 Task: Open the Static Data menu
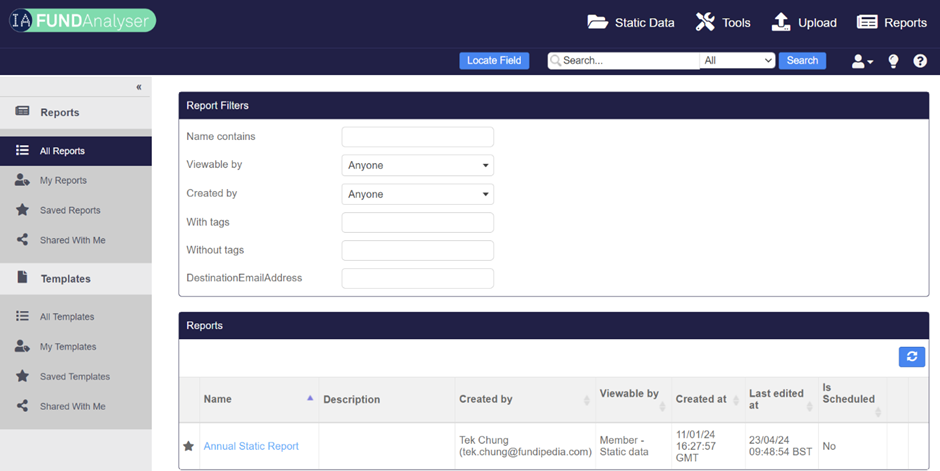(631, 22)
